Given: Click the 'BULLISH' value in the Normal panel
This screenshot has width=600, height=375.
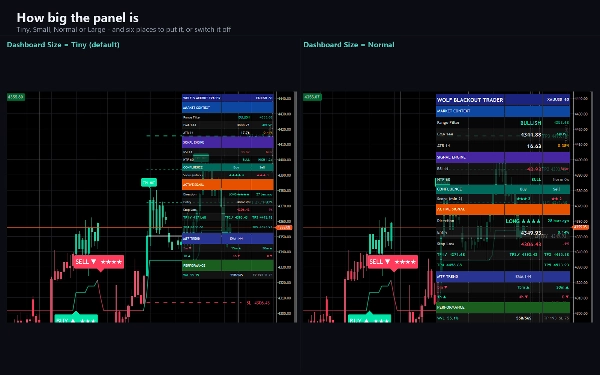Looking at the screenshot, I should (x=531, y=123).
